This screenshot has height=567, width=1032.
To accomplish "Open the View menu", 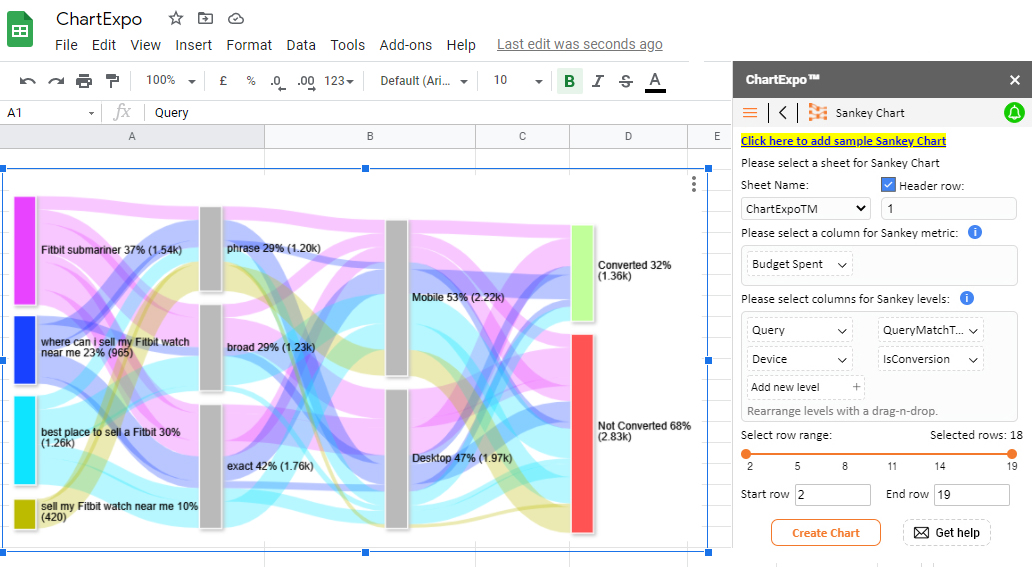I will 145,45.
